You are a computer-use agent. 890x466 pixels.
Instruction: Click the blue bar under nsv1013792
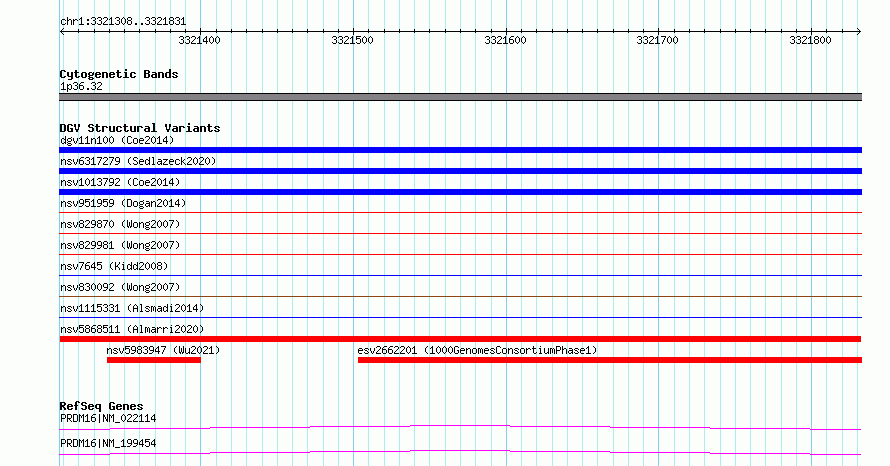460,192
